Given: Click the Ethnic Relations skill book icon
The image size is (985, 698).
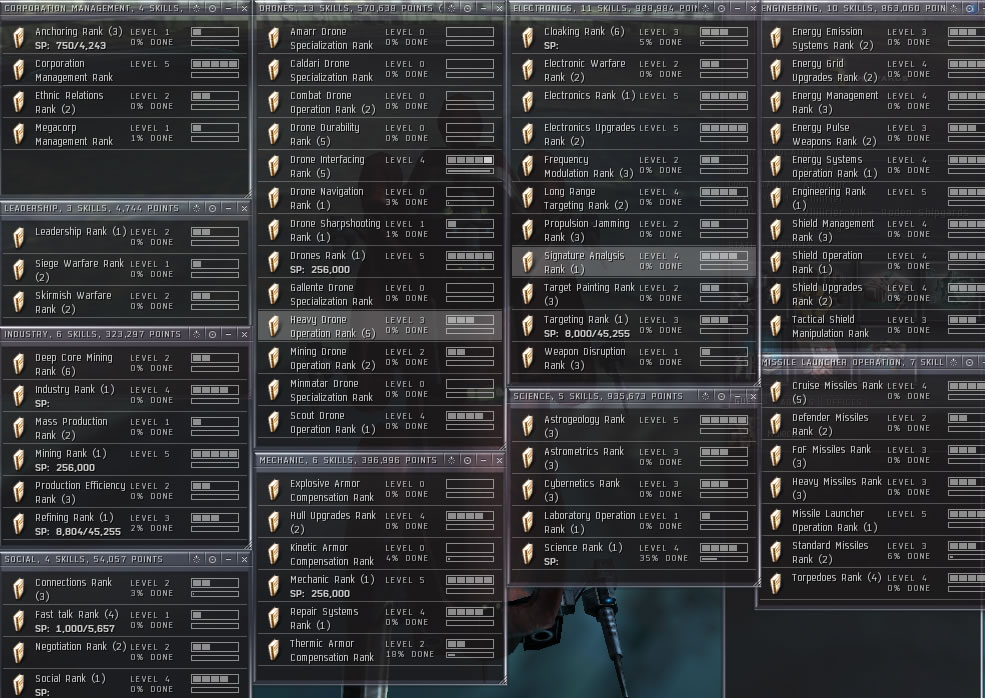Looking at the screenshot, I should 19,102.
